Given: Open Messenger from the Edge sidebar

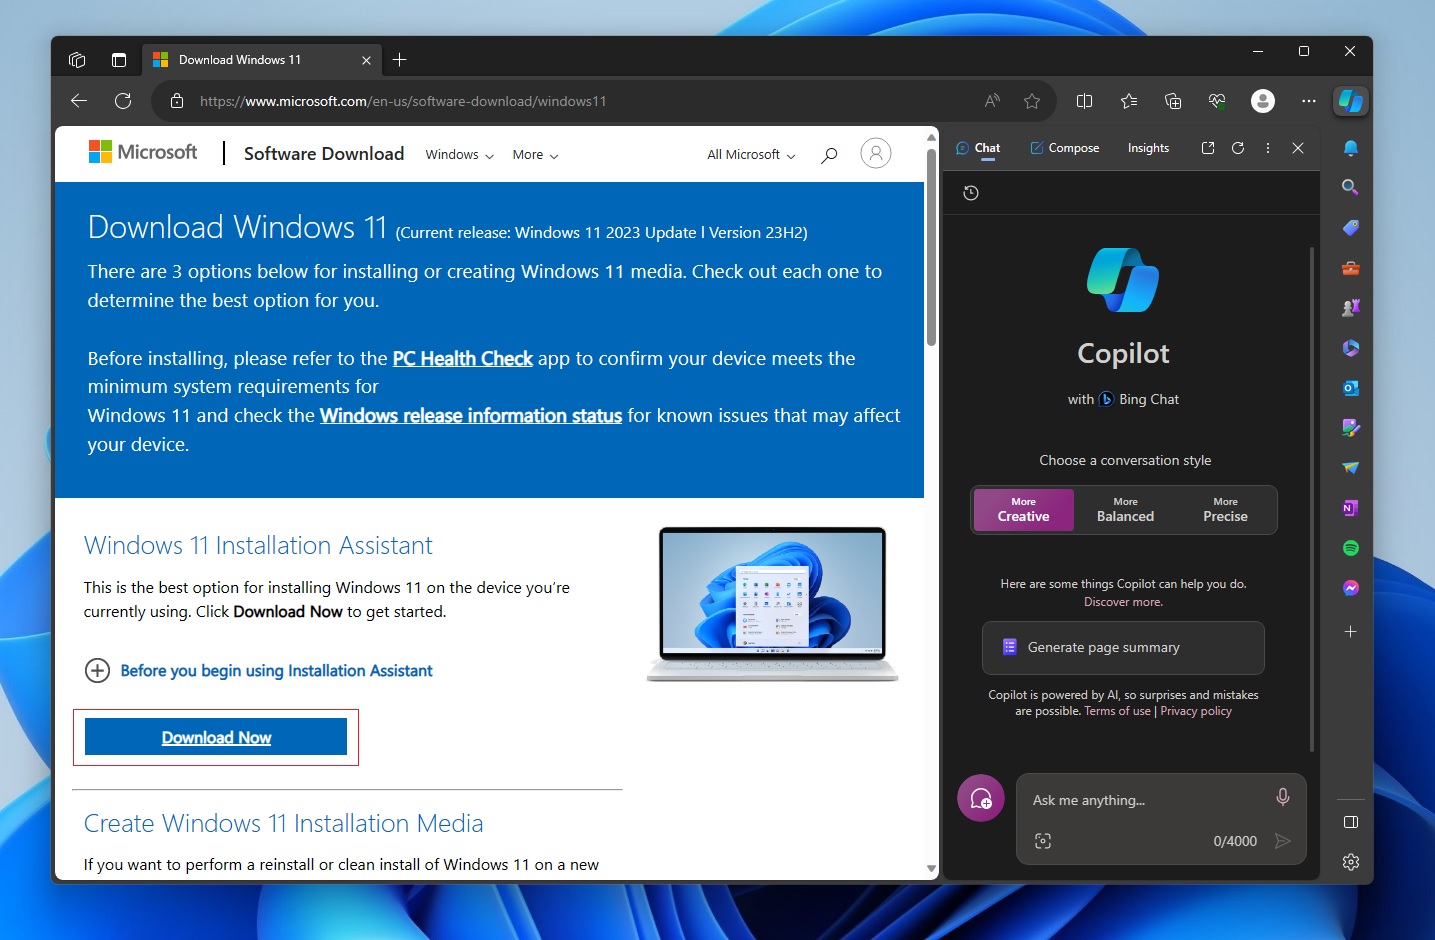Looking at the screenshot, I should [x=1350, y=588].
